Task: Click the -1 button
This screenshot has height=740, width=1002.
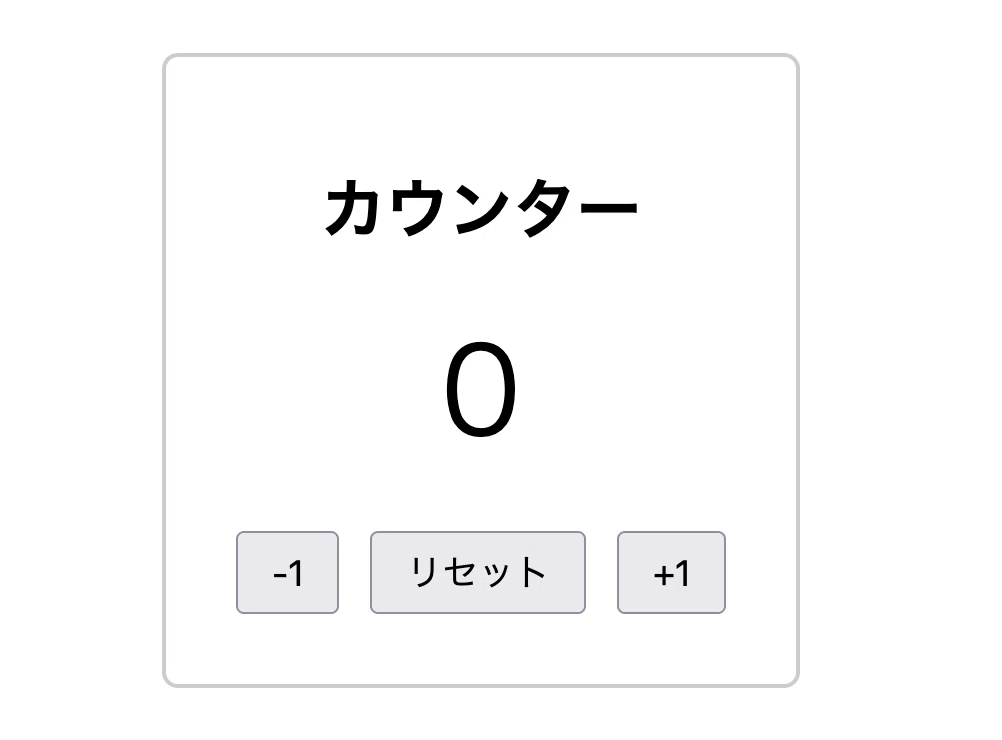Action: click(288, 573)
